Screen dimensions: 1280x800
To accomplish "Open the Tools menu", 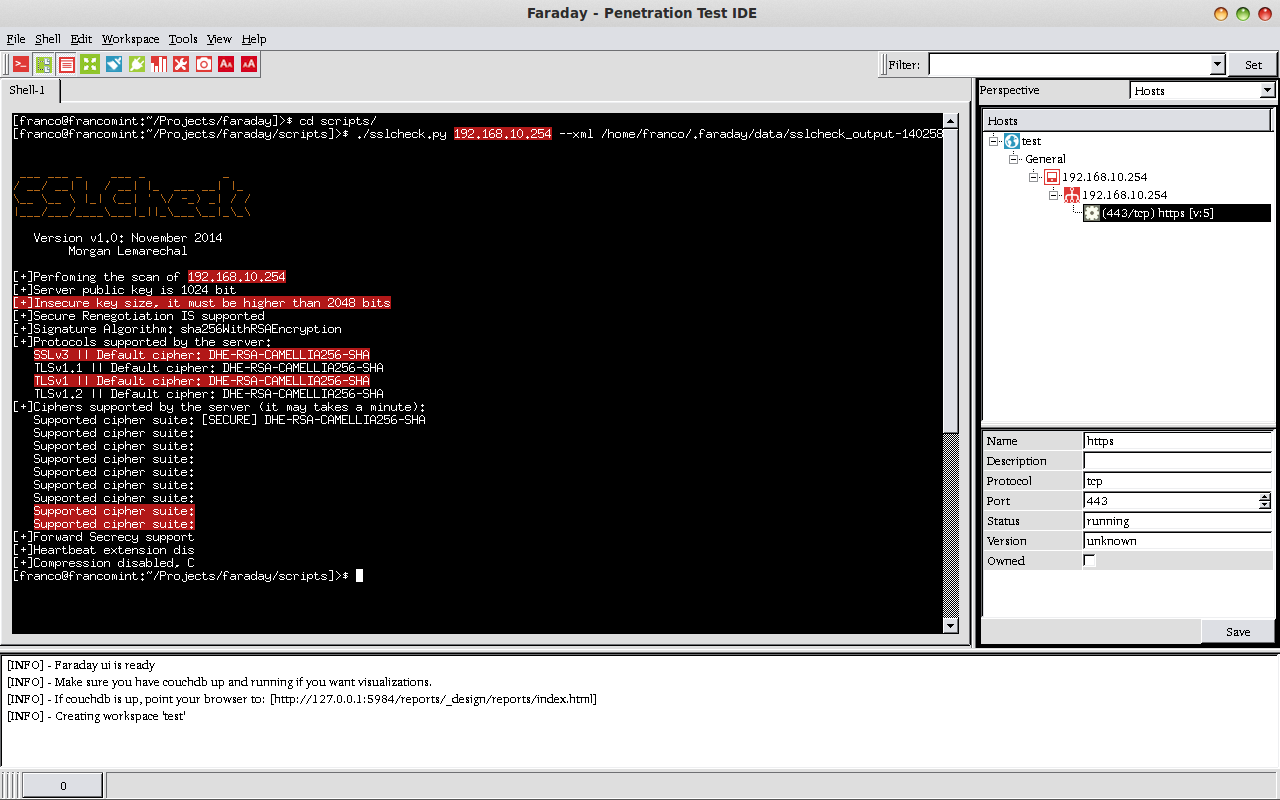I will click(x=183, y=39).
